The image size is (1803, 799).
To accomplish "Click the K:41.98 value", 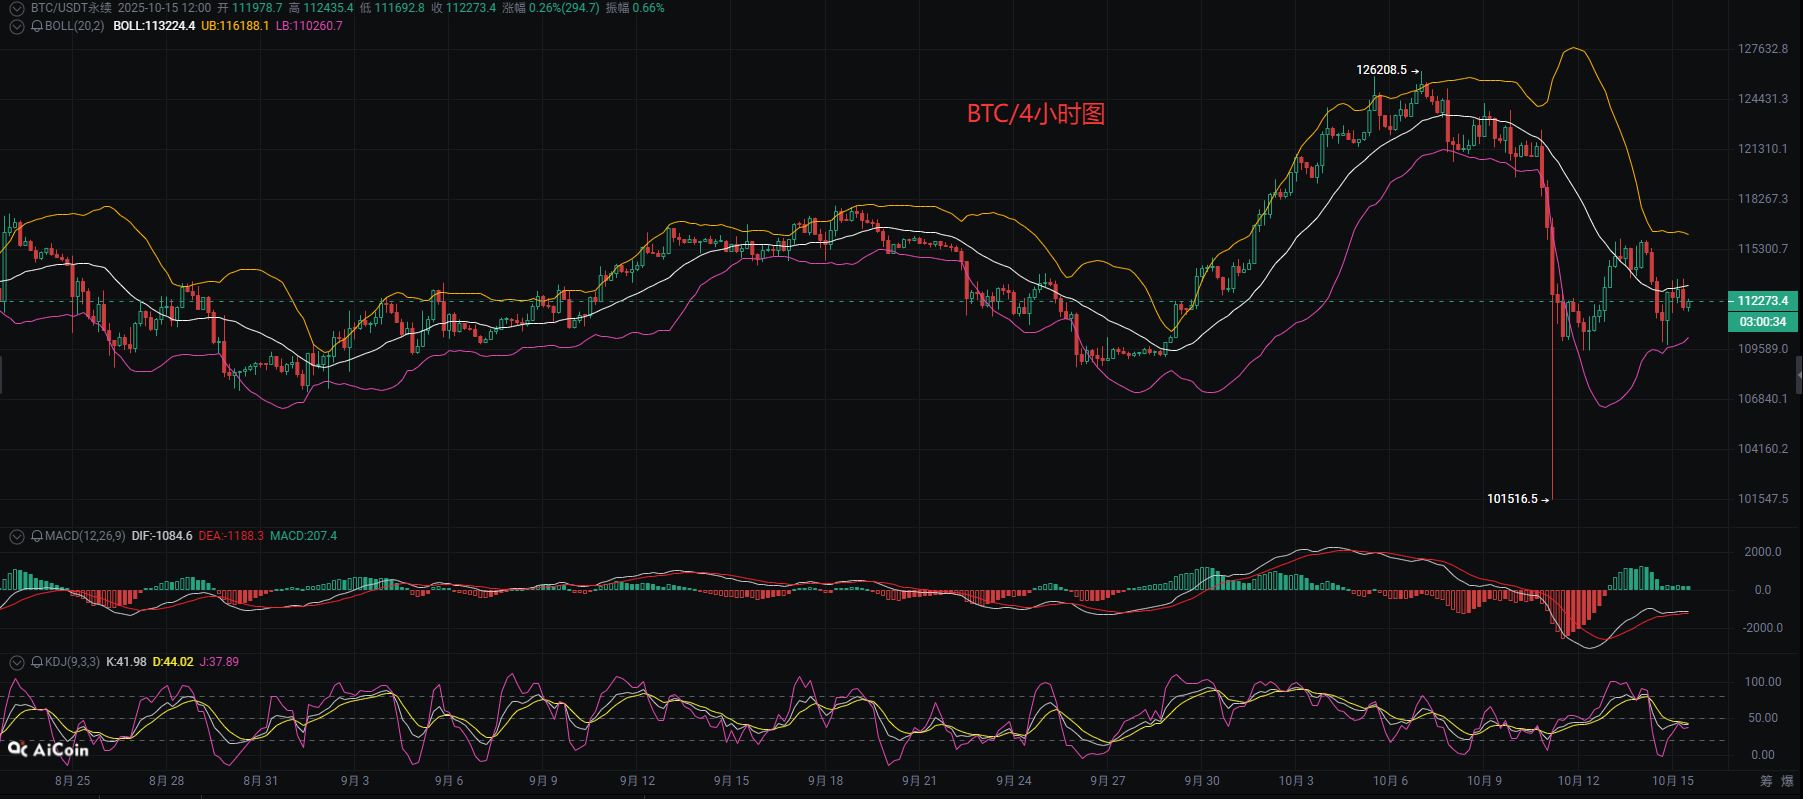I will 126,662.
